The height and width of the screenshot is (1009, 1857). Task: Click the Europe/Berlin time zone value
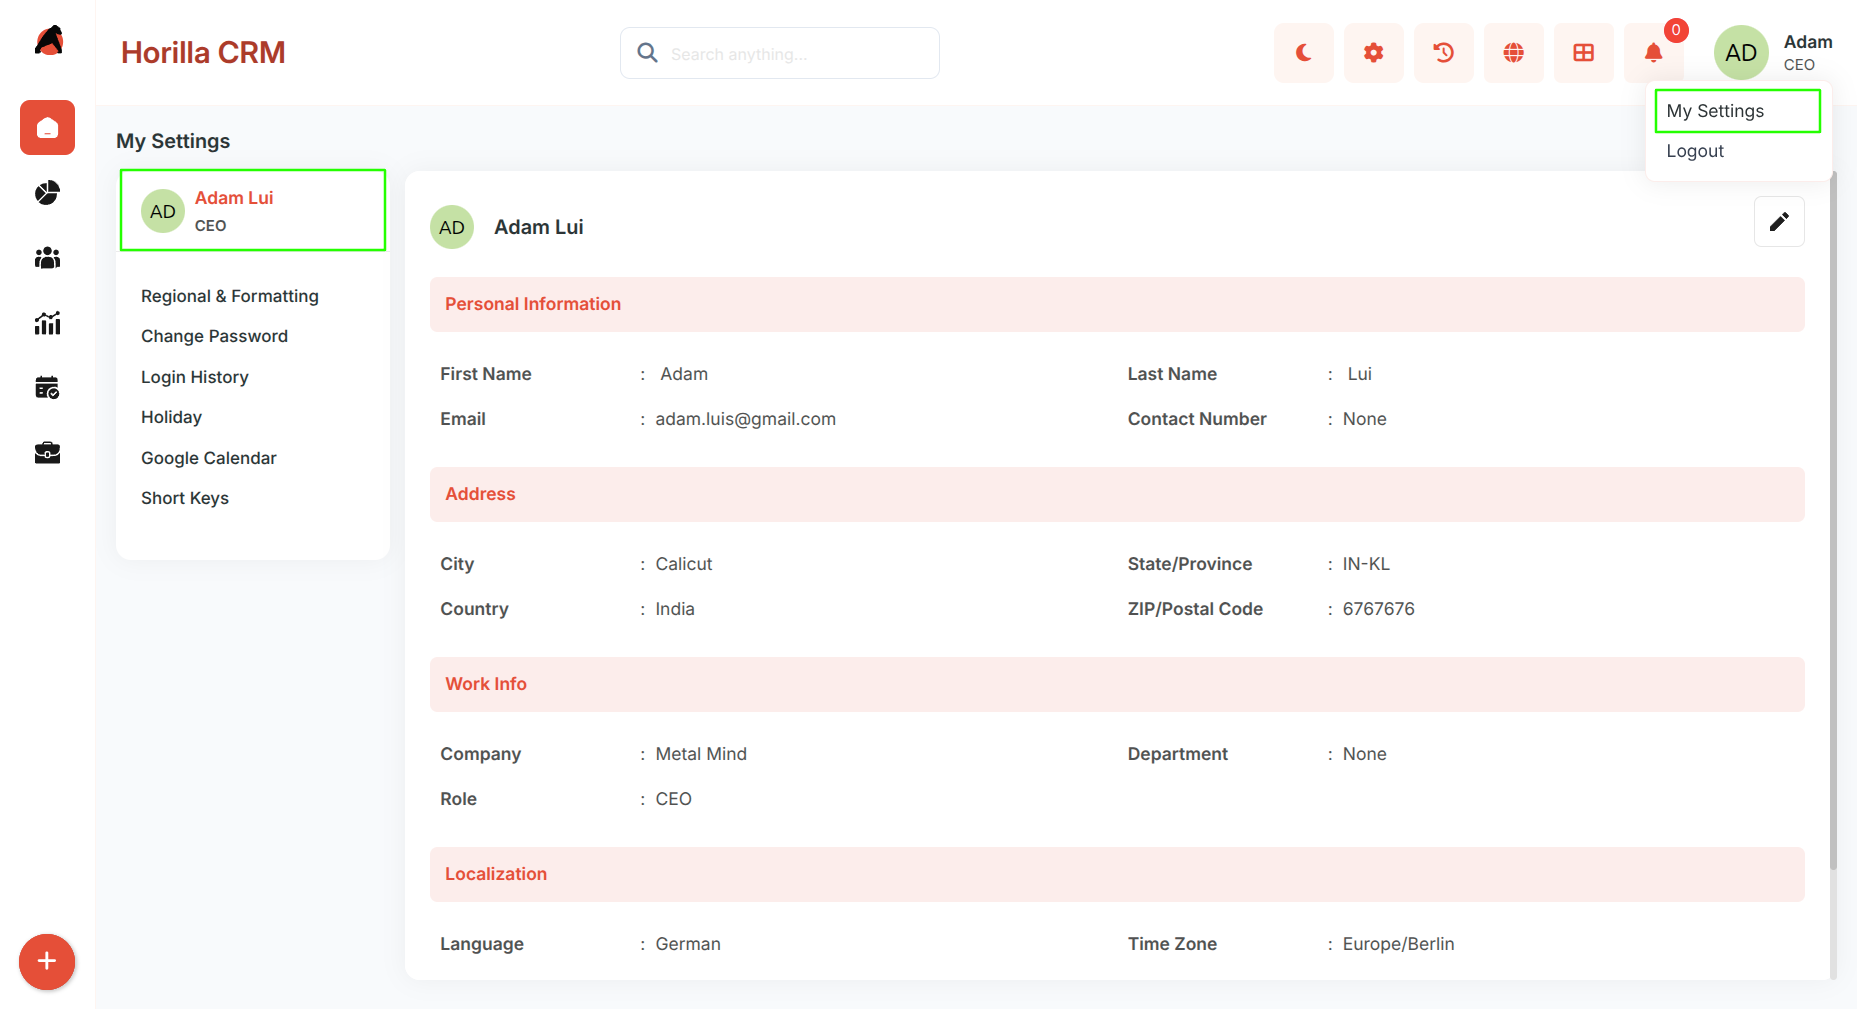point(1398,944)
